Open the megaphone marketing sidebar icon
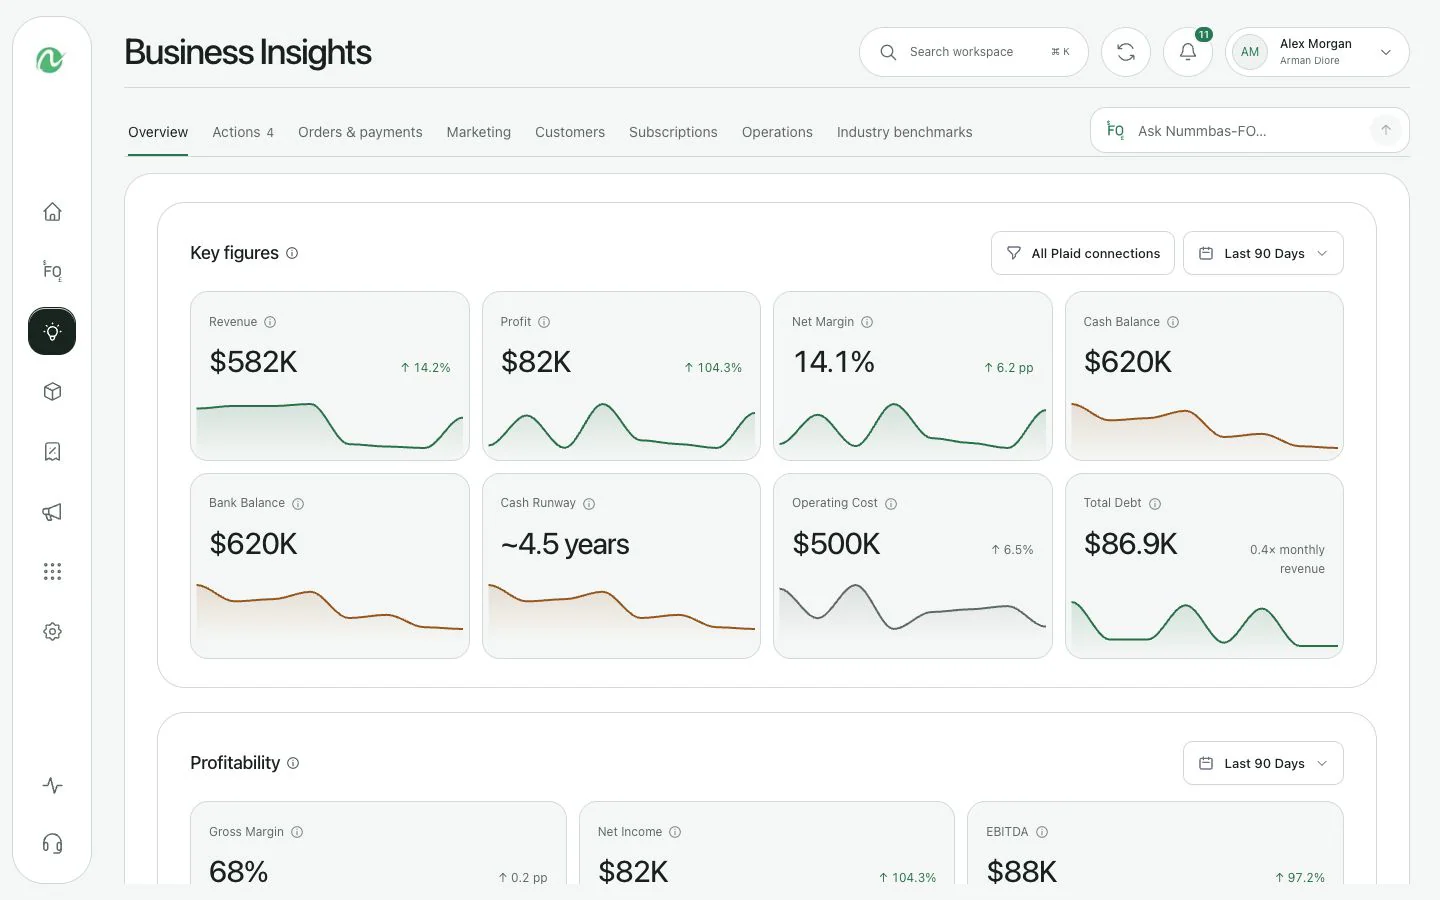Image resolution: width=1440 pixels, height=900 pixels. [x=52, y=512]
